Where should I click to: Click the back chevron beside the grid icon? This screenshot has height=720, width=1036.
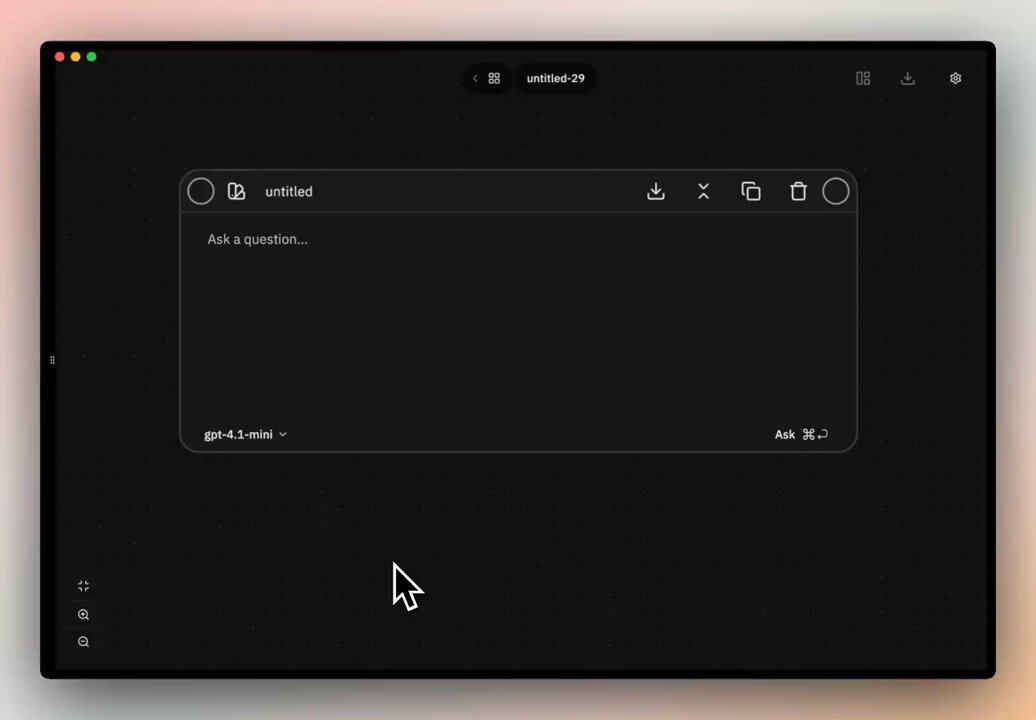tap(475, 78)
